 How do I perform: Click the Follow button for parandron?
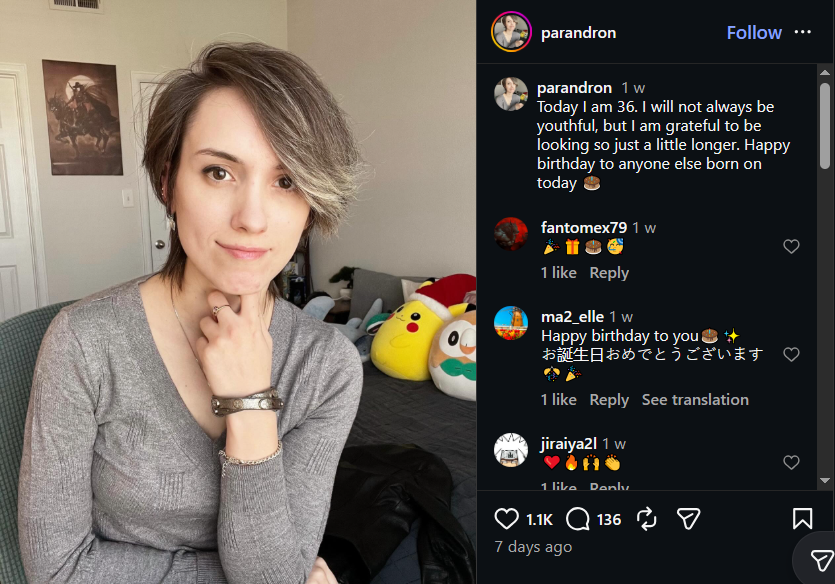[x=754, y=33]
